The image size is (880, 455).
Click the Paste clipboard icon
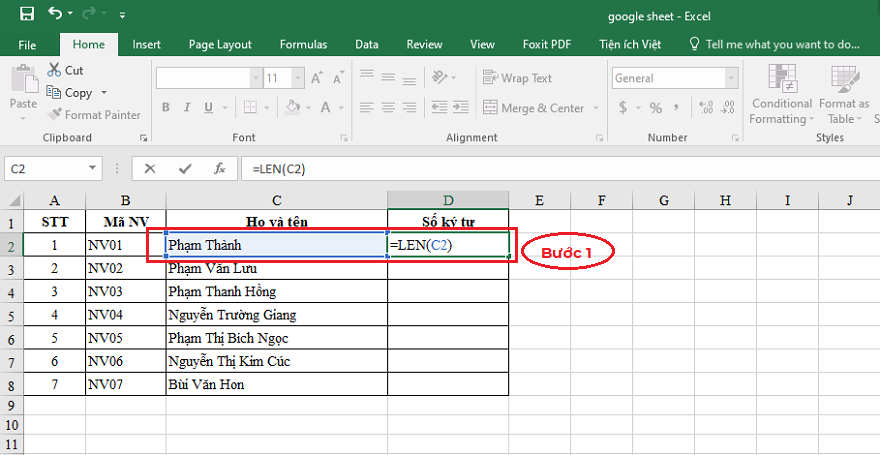[x=23, y=79]
